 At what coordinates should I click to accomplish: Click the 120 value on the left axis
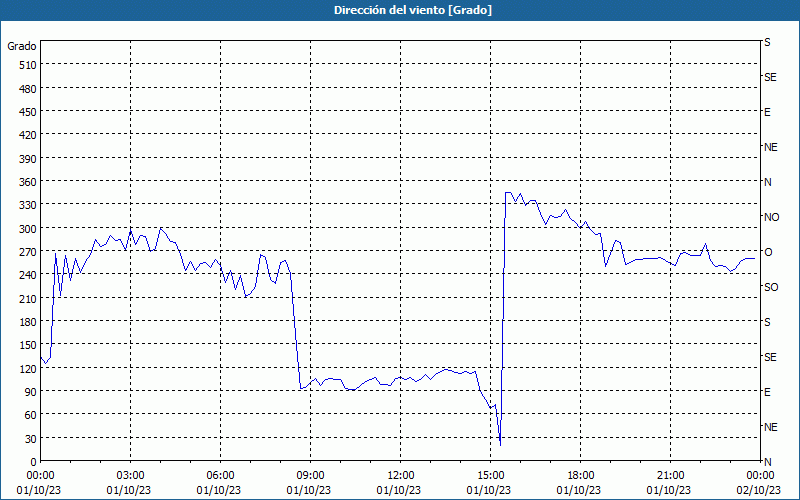click(29, 368)
